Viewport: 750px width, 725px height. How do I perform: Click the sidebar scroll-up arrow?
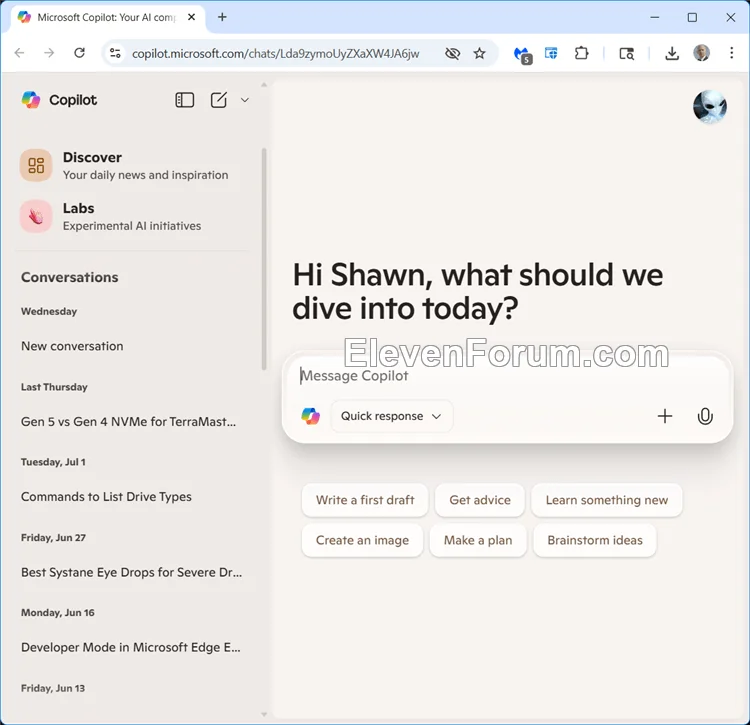point(264,85)
